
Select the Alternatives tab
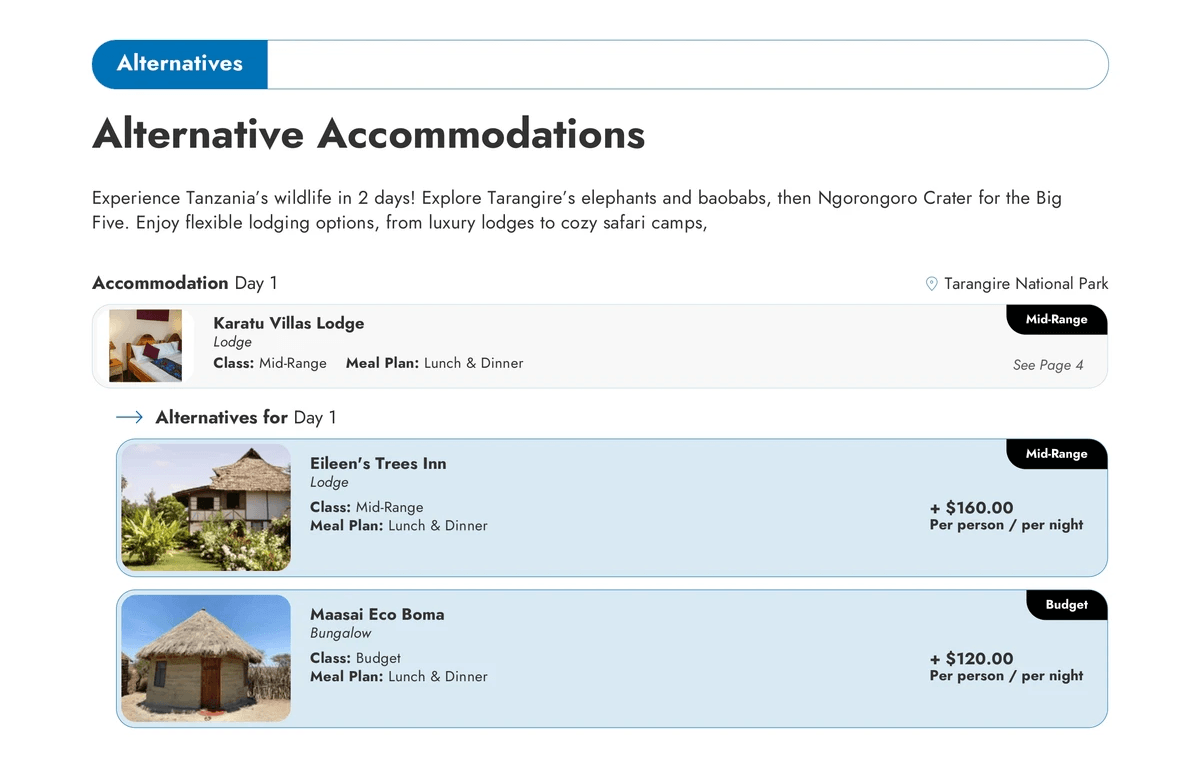[180, 64]
